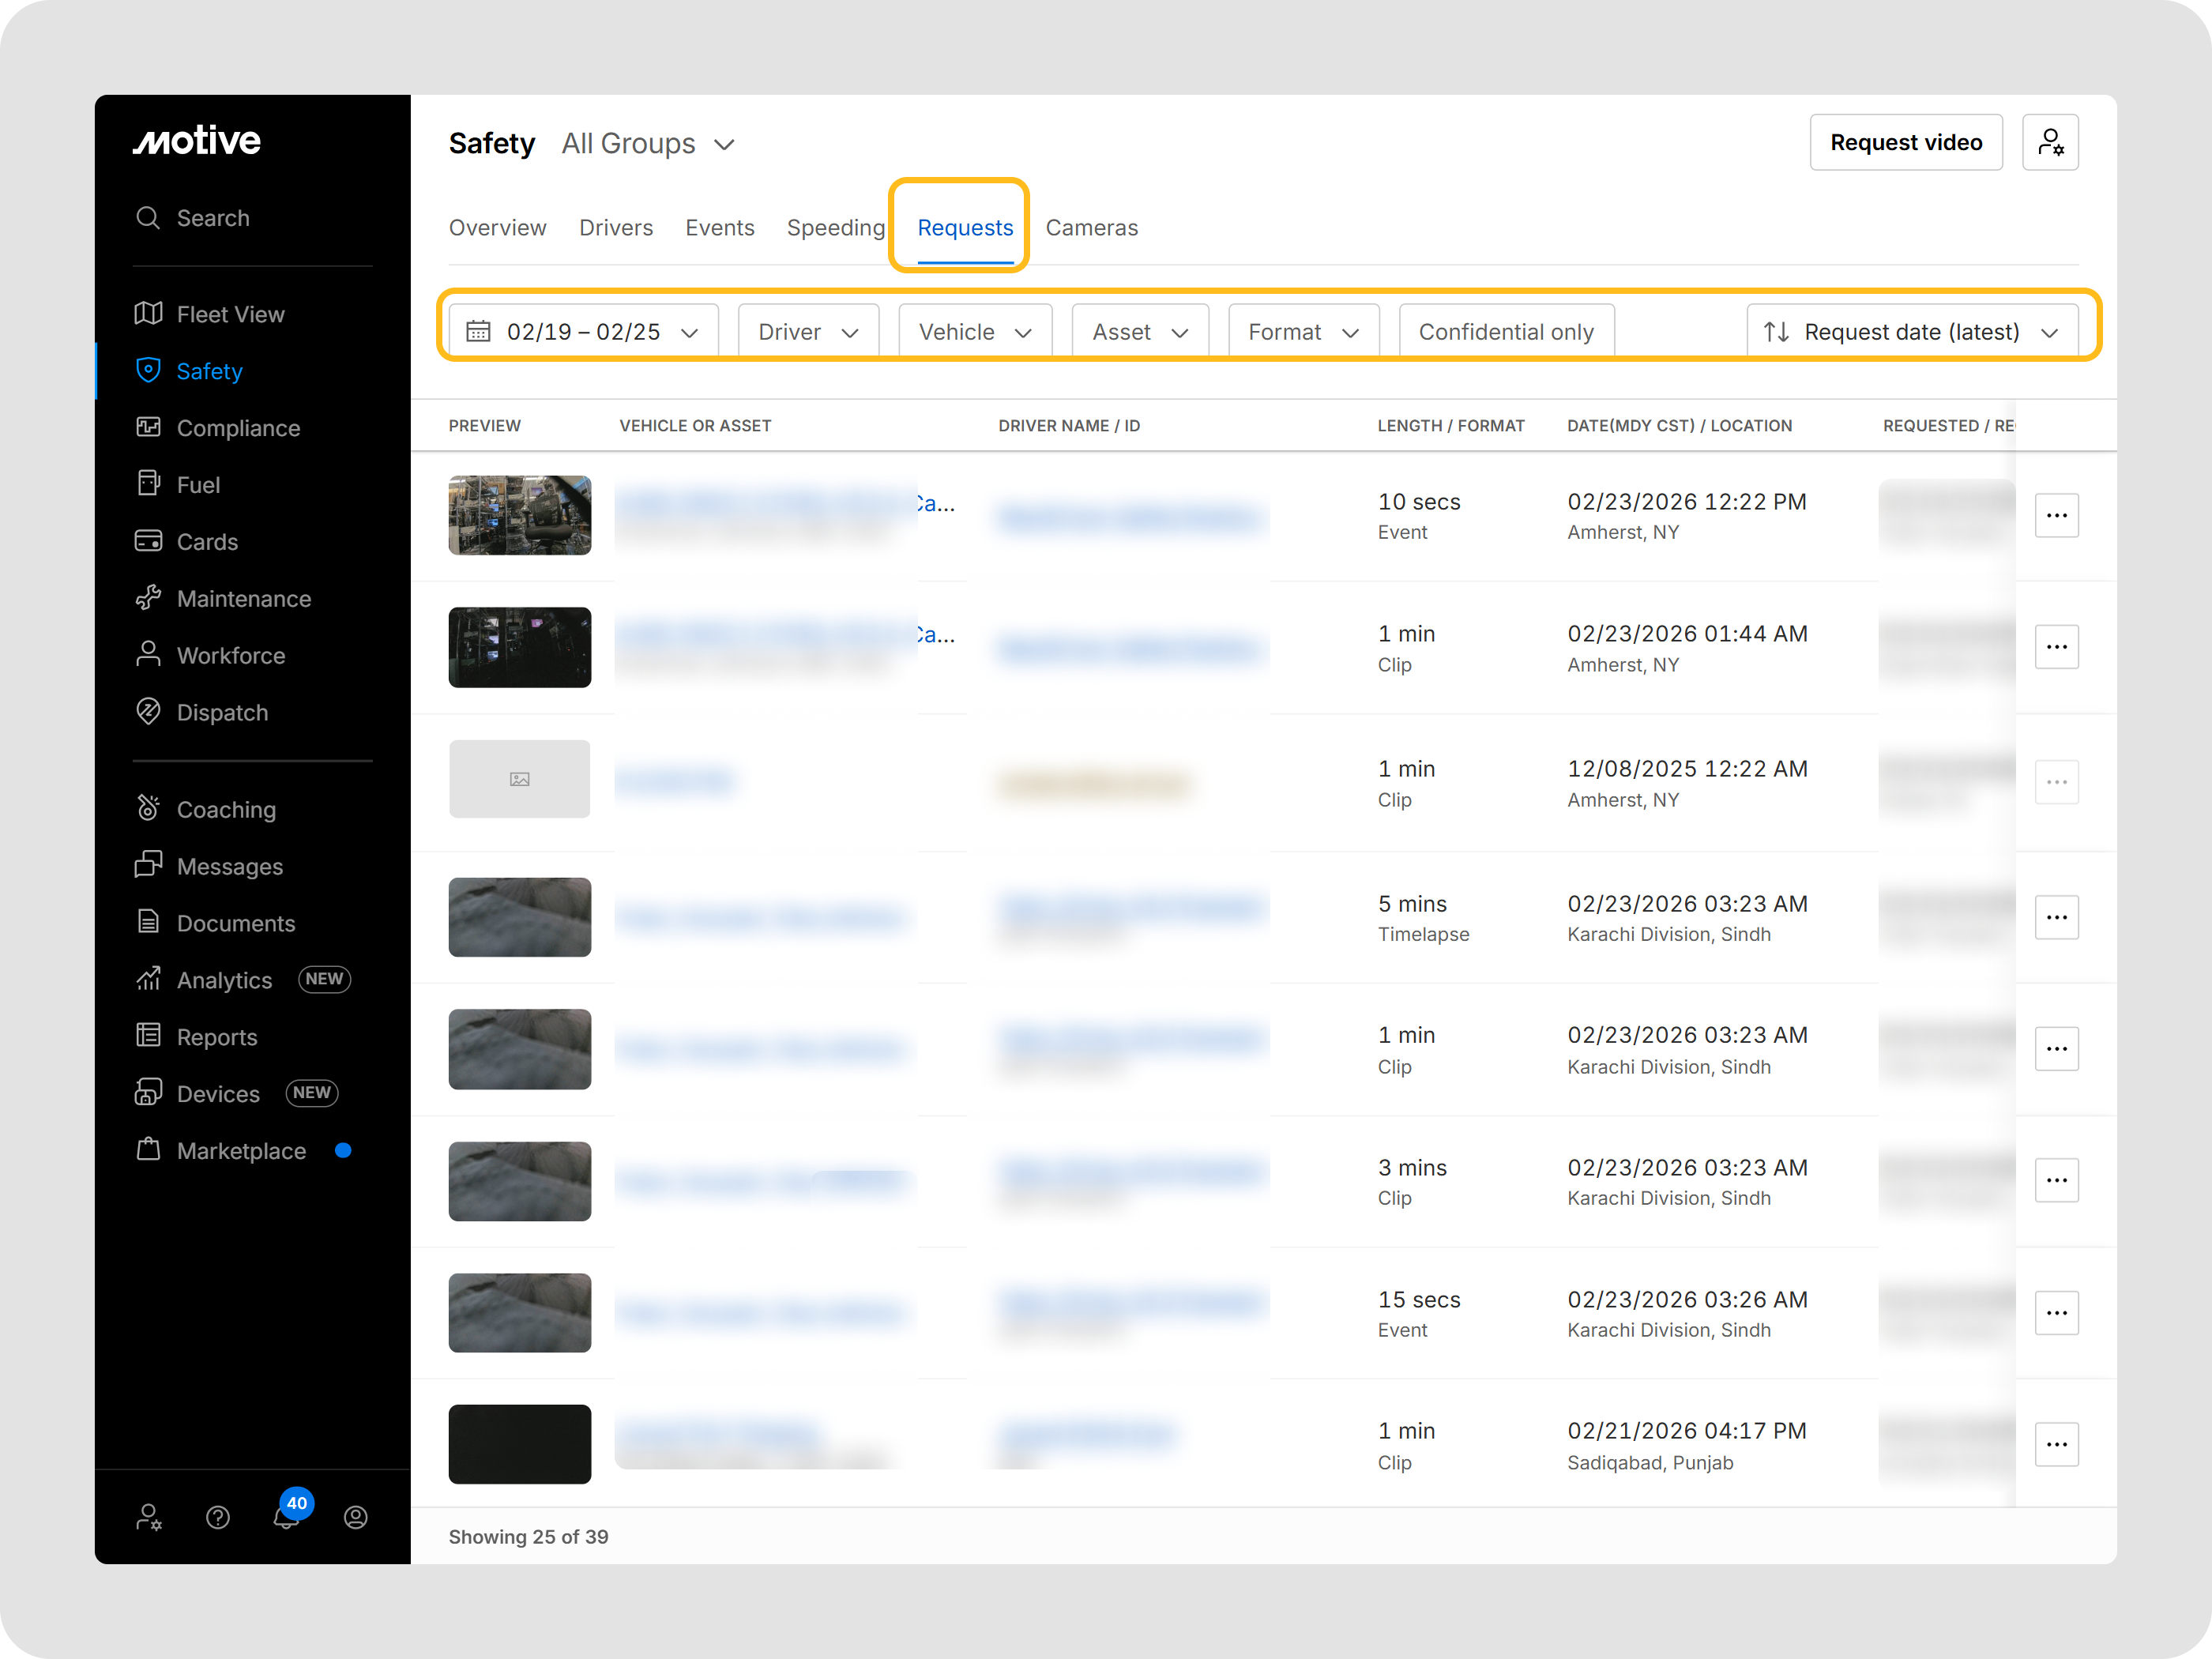Open Fleet View from the sidebar
Screen dimensions: 2212x1659
point(230,314)
